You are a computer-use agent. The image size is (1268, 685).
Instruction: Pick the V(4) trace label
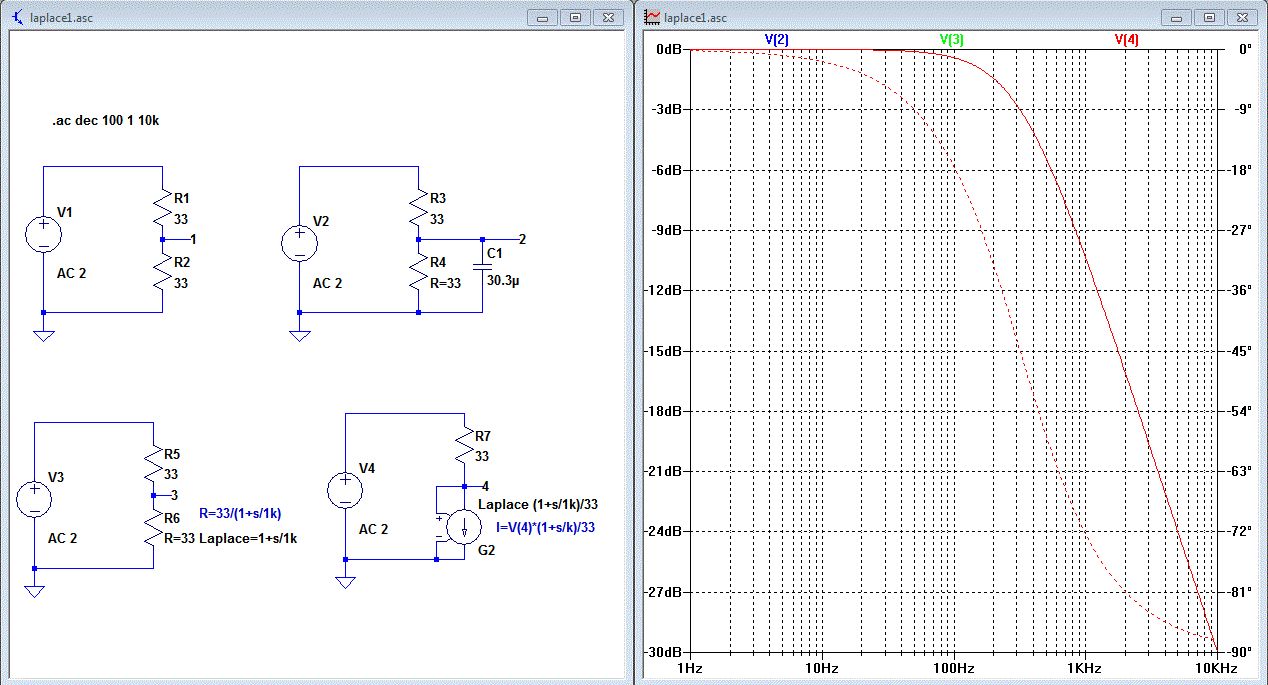pos(1126,39)
